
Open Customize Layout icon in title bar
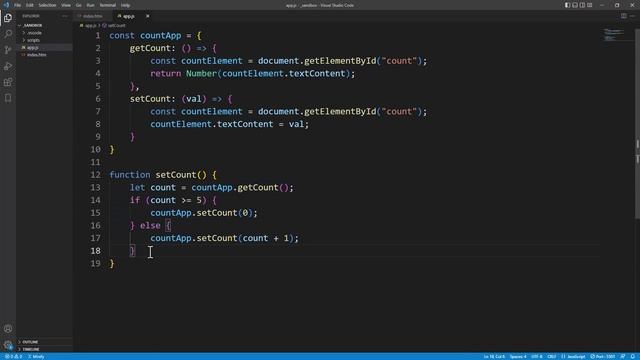click(589, 5)
